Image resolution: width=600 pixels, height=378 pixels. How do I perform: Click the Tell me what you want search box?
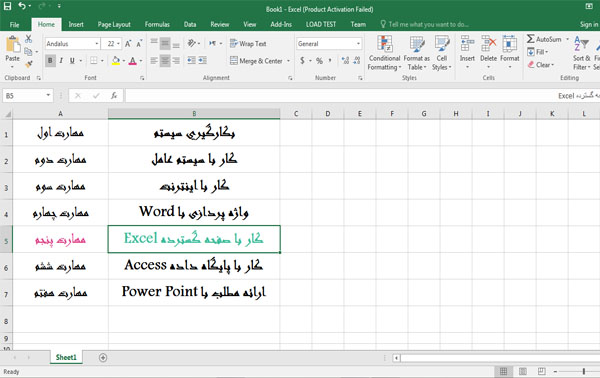click(x=424, y=24)
